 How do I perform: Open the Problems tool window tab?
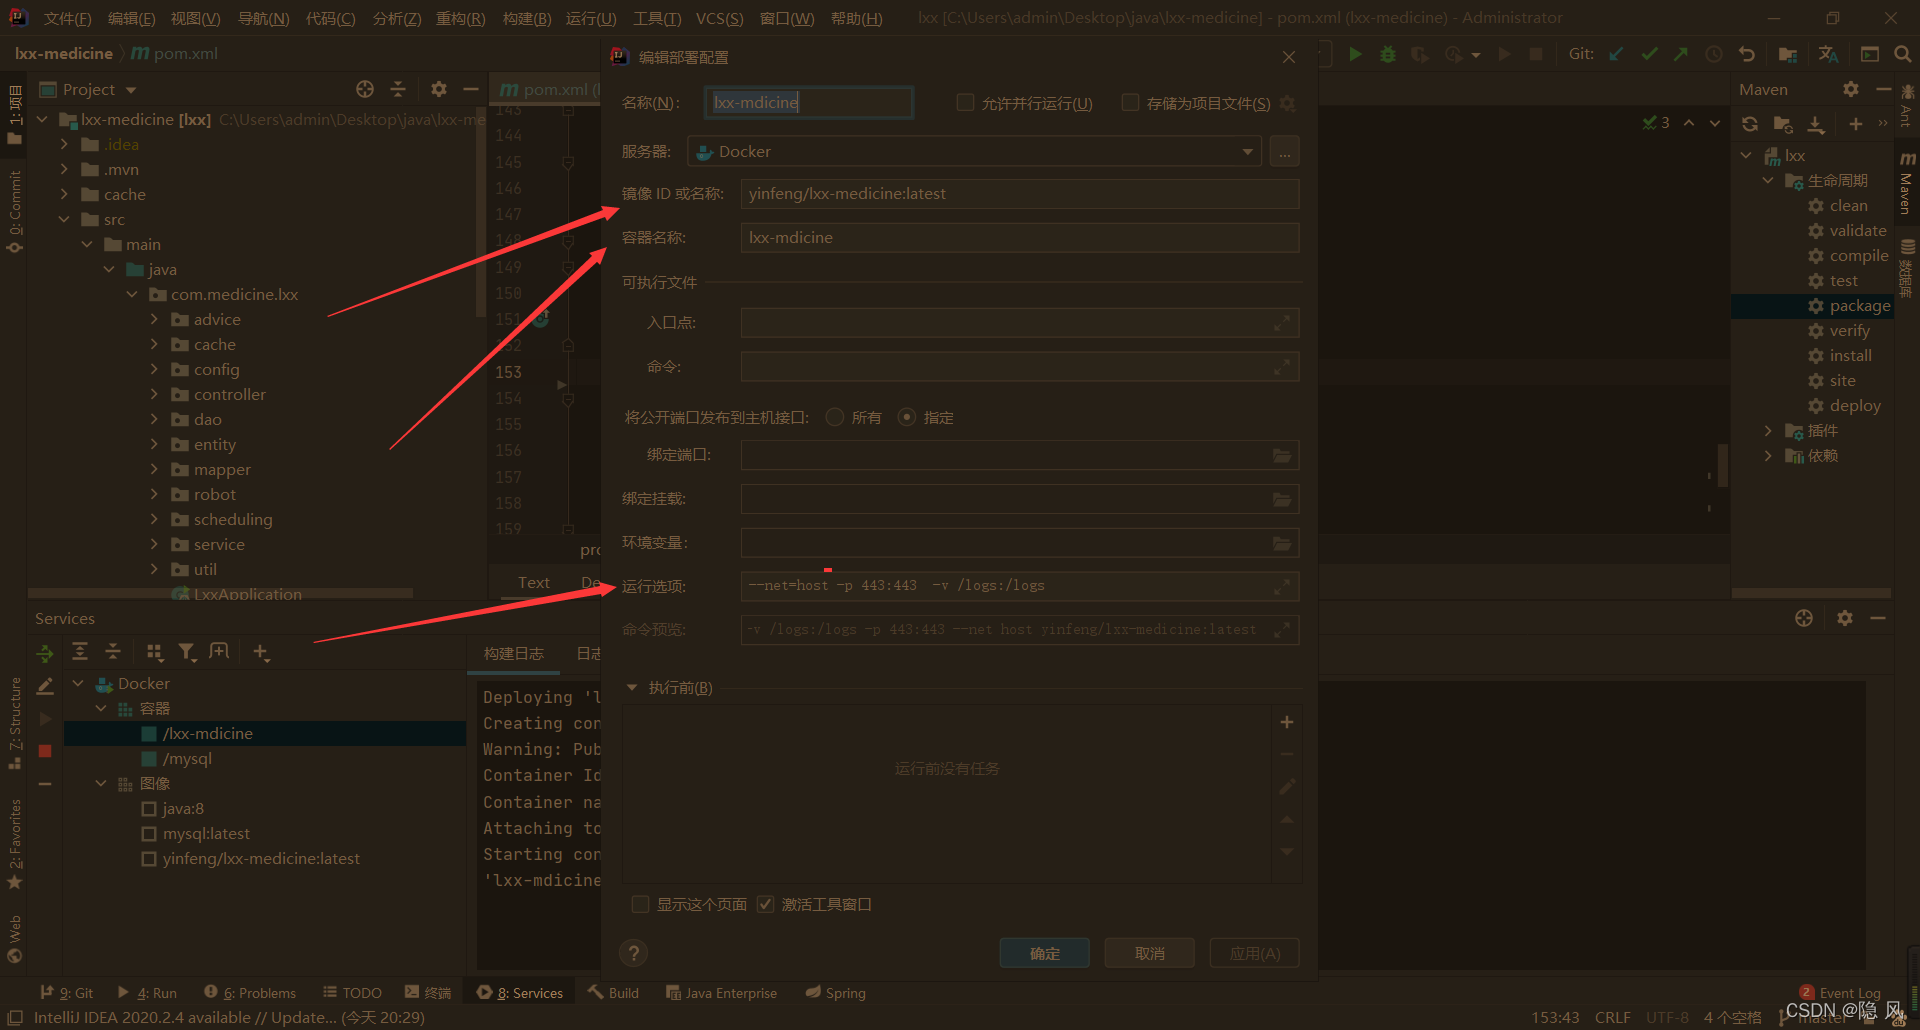click(x=250, y=993)
